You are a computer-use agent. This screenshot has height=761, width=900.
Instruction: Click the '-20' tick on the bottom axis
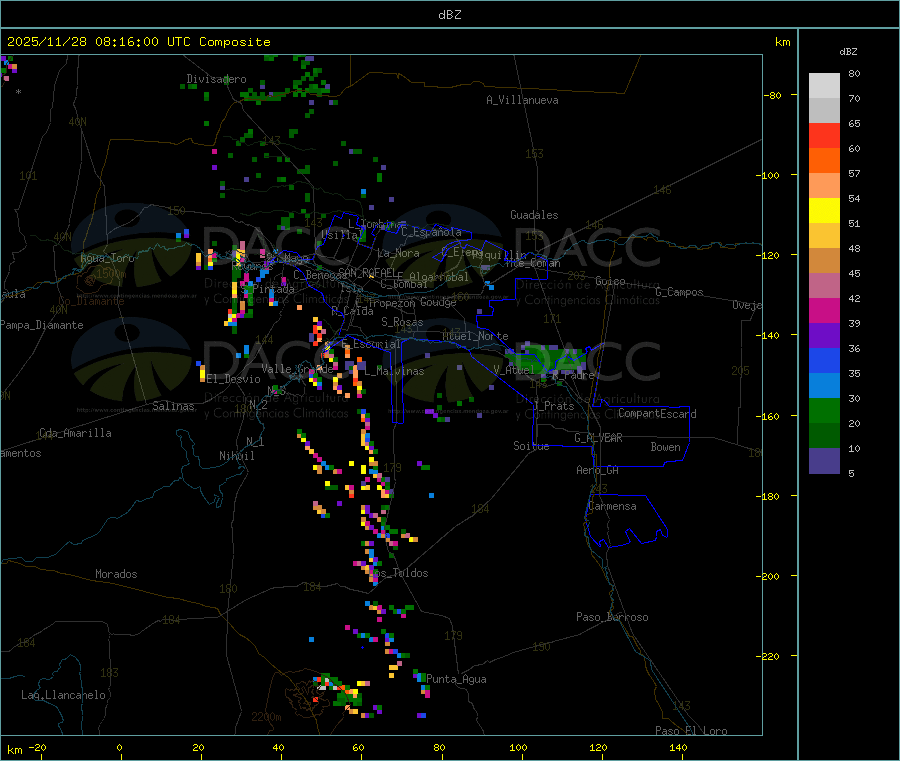tap(37, 747)
